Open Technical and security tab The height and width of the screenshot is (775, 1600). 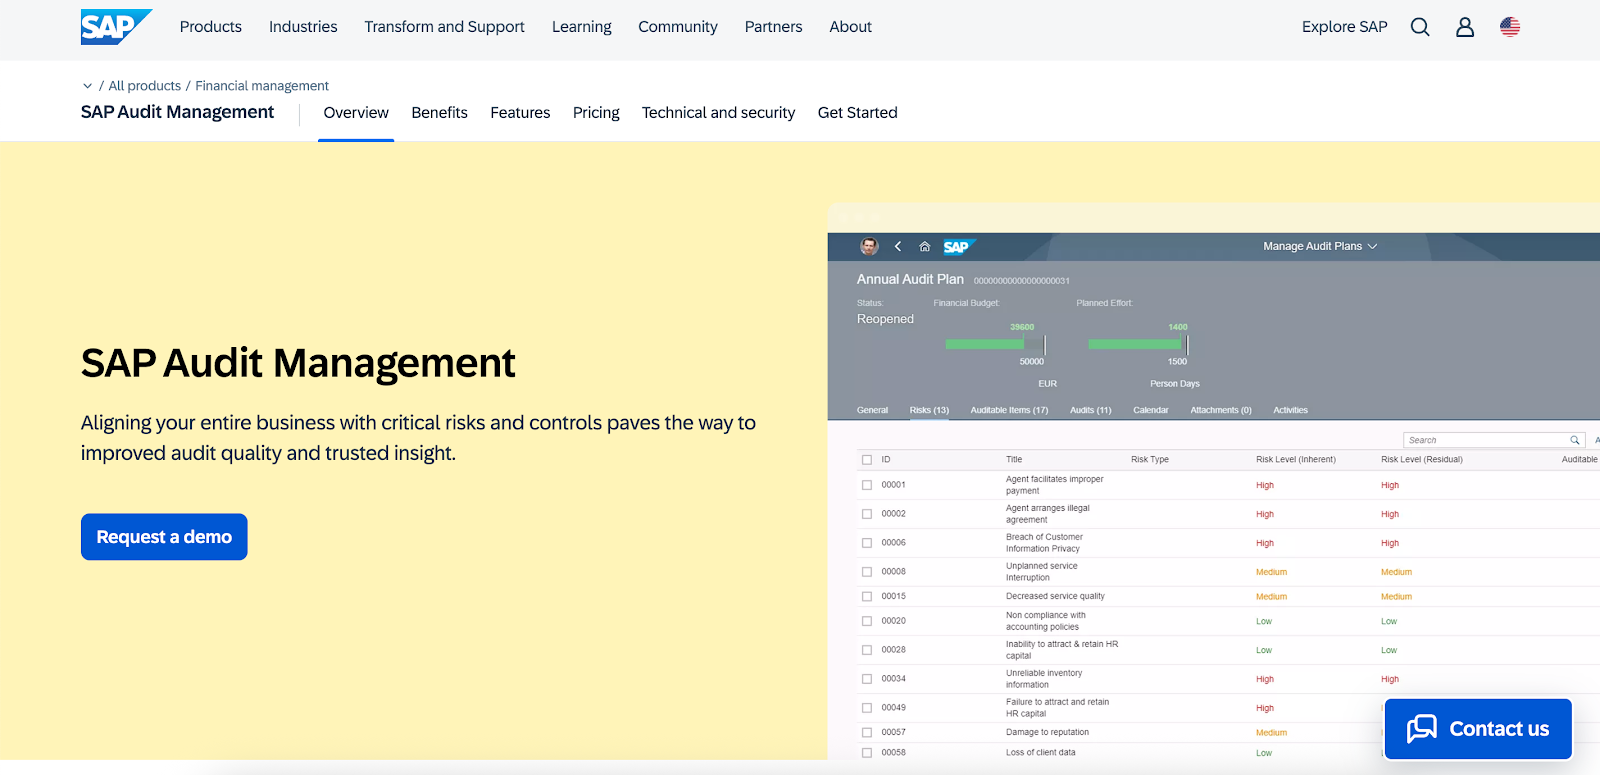(x=718, y=113)
